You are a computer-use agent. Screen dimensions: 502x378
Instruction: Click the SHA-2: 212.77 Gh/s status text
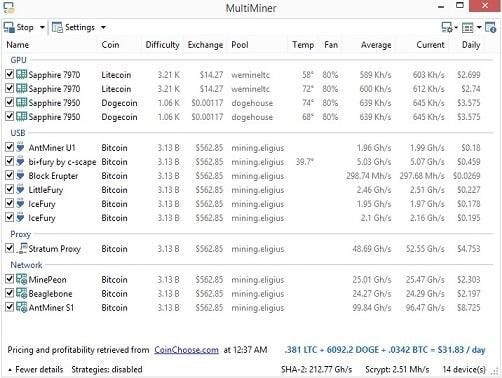click(x=316, y=369)
